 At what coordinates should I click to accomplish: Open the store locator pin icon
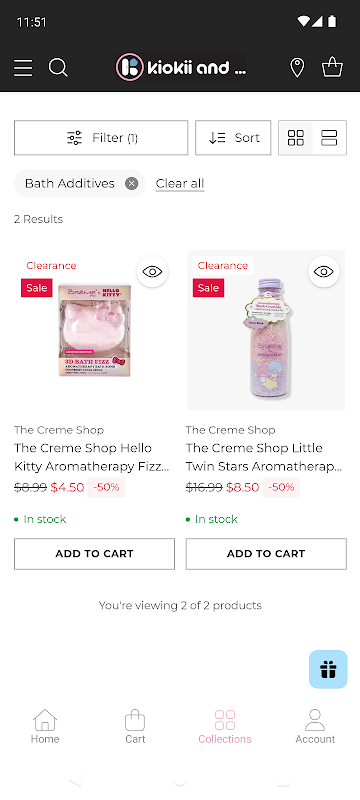(x=297, y=67)
